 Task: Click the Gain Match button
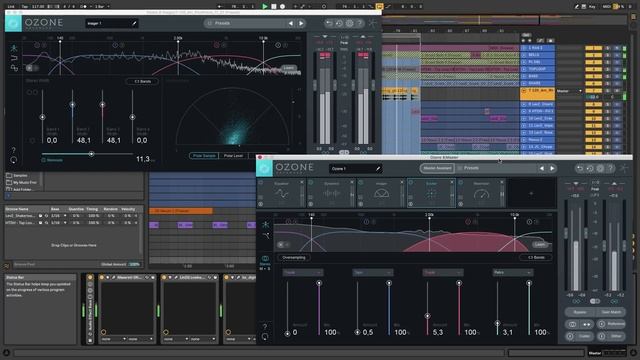tap(611, 312)
